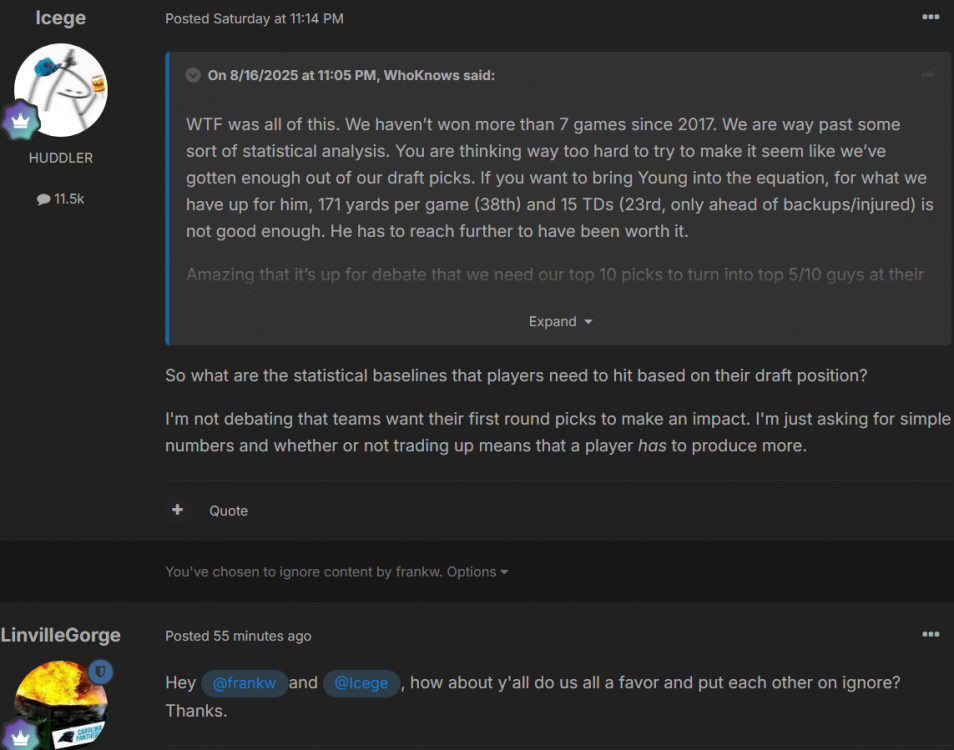Click the @Icege mention tag
Image resolution: width=954 pixels, height=750 pixels.
[362, 683]
